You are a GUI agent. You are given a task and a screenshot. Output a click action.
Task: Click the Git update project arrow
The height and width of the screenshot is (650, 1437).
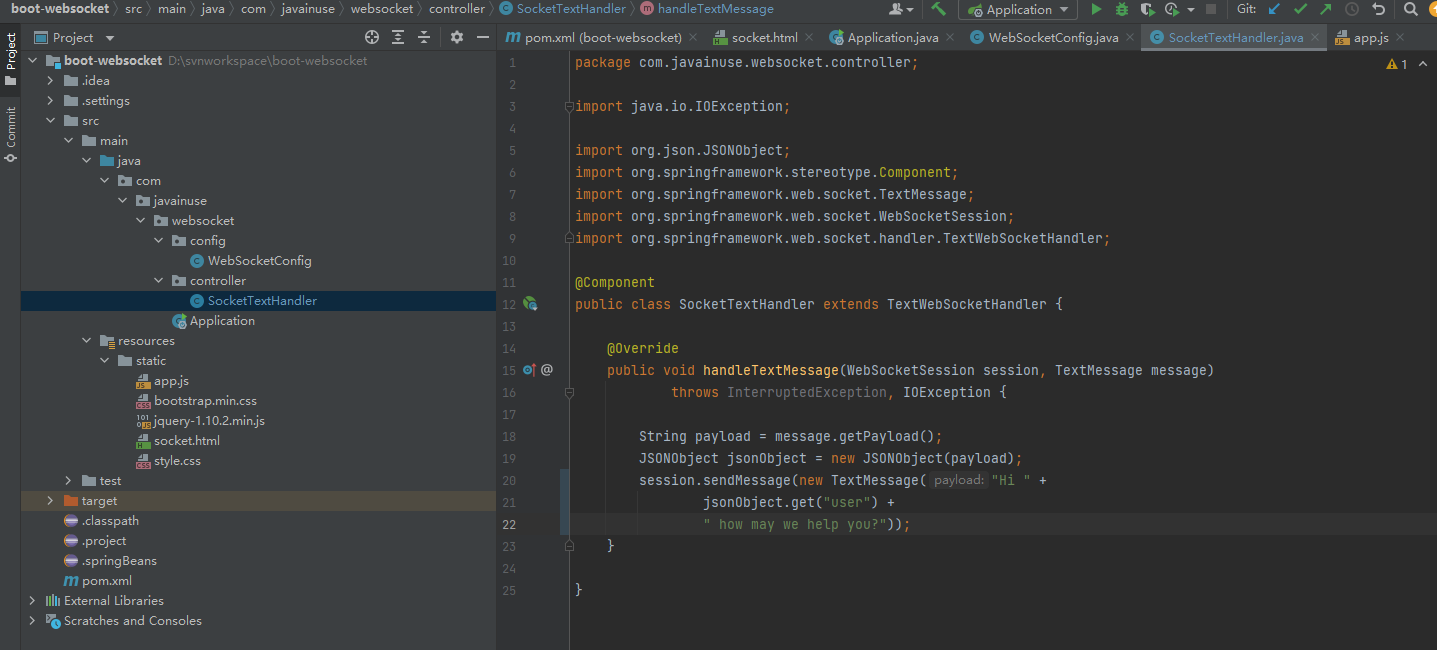pyautogui.click(x=1274, y=9)
